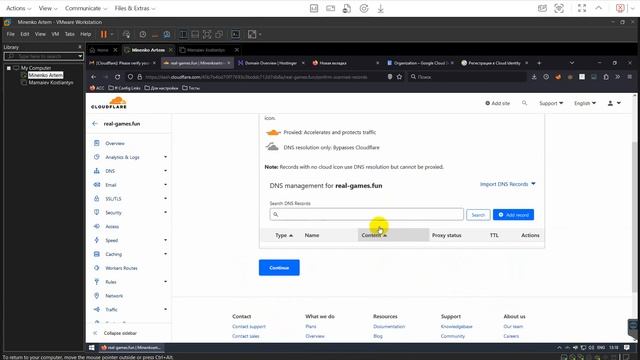Image resolution: width=640 pixels, height=360 pixels.
Task: Open Documentation footer link
Action: coord(389,327)
